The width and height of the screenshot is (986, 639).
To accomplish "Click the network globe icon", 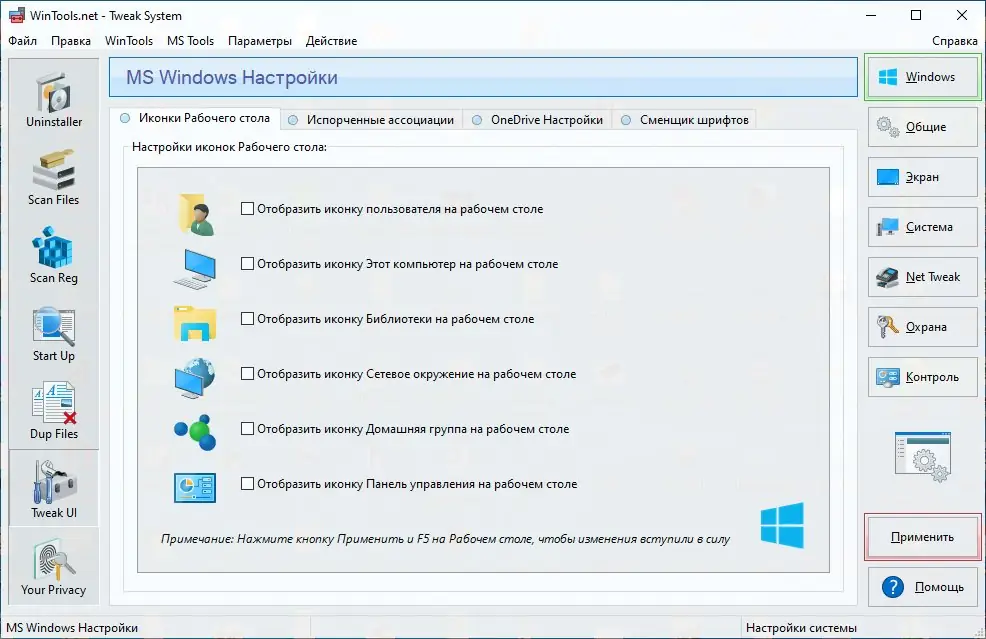I will pyautogui.click(x=195, y=377).
